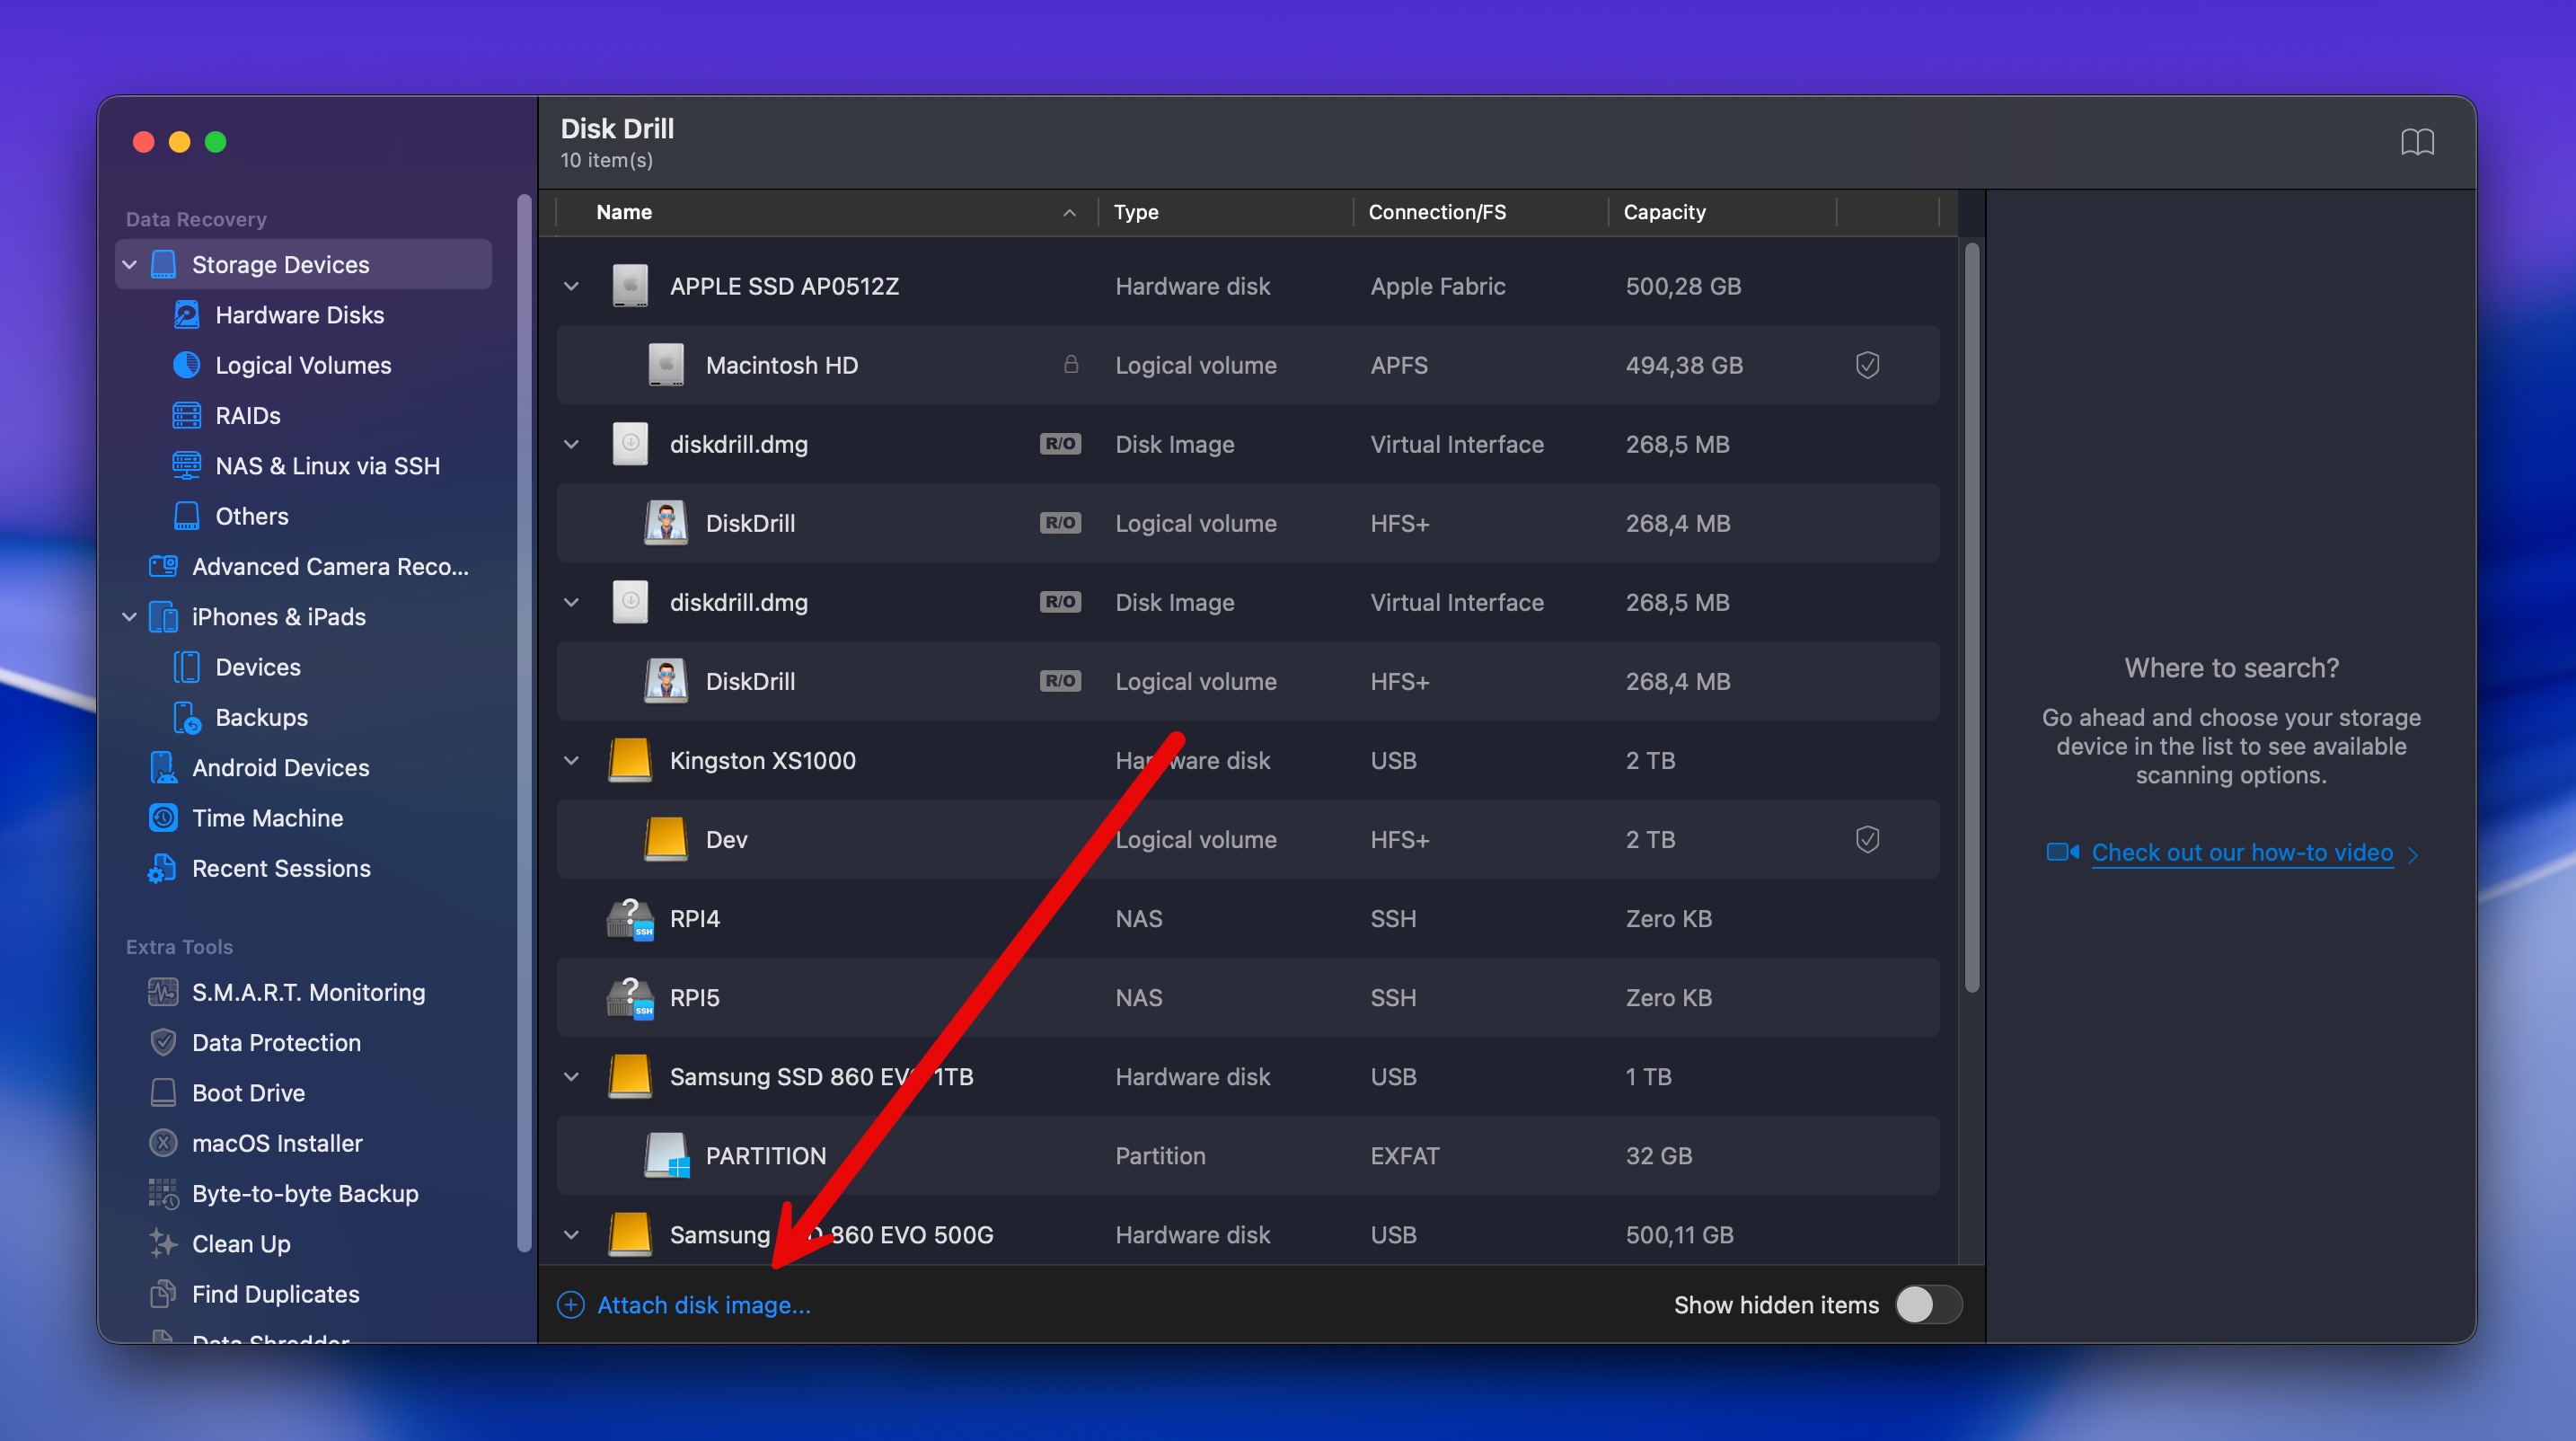This screenshot has height=1441, width=2576.
Task: Click the lock icon on Macintosh HD row
Action: pyautogui.click(x=1072, y=365)
